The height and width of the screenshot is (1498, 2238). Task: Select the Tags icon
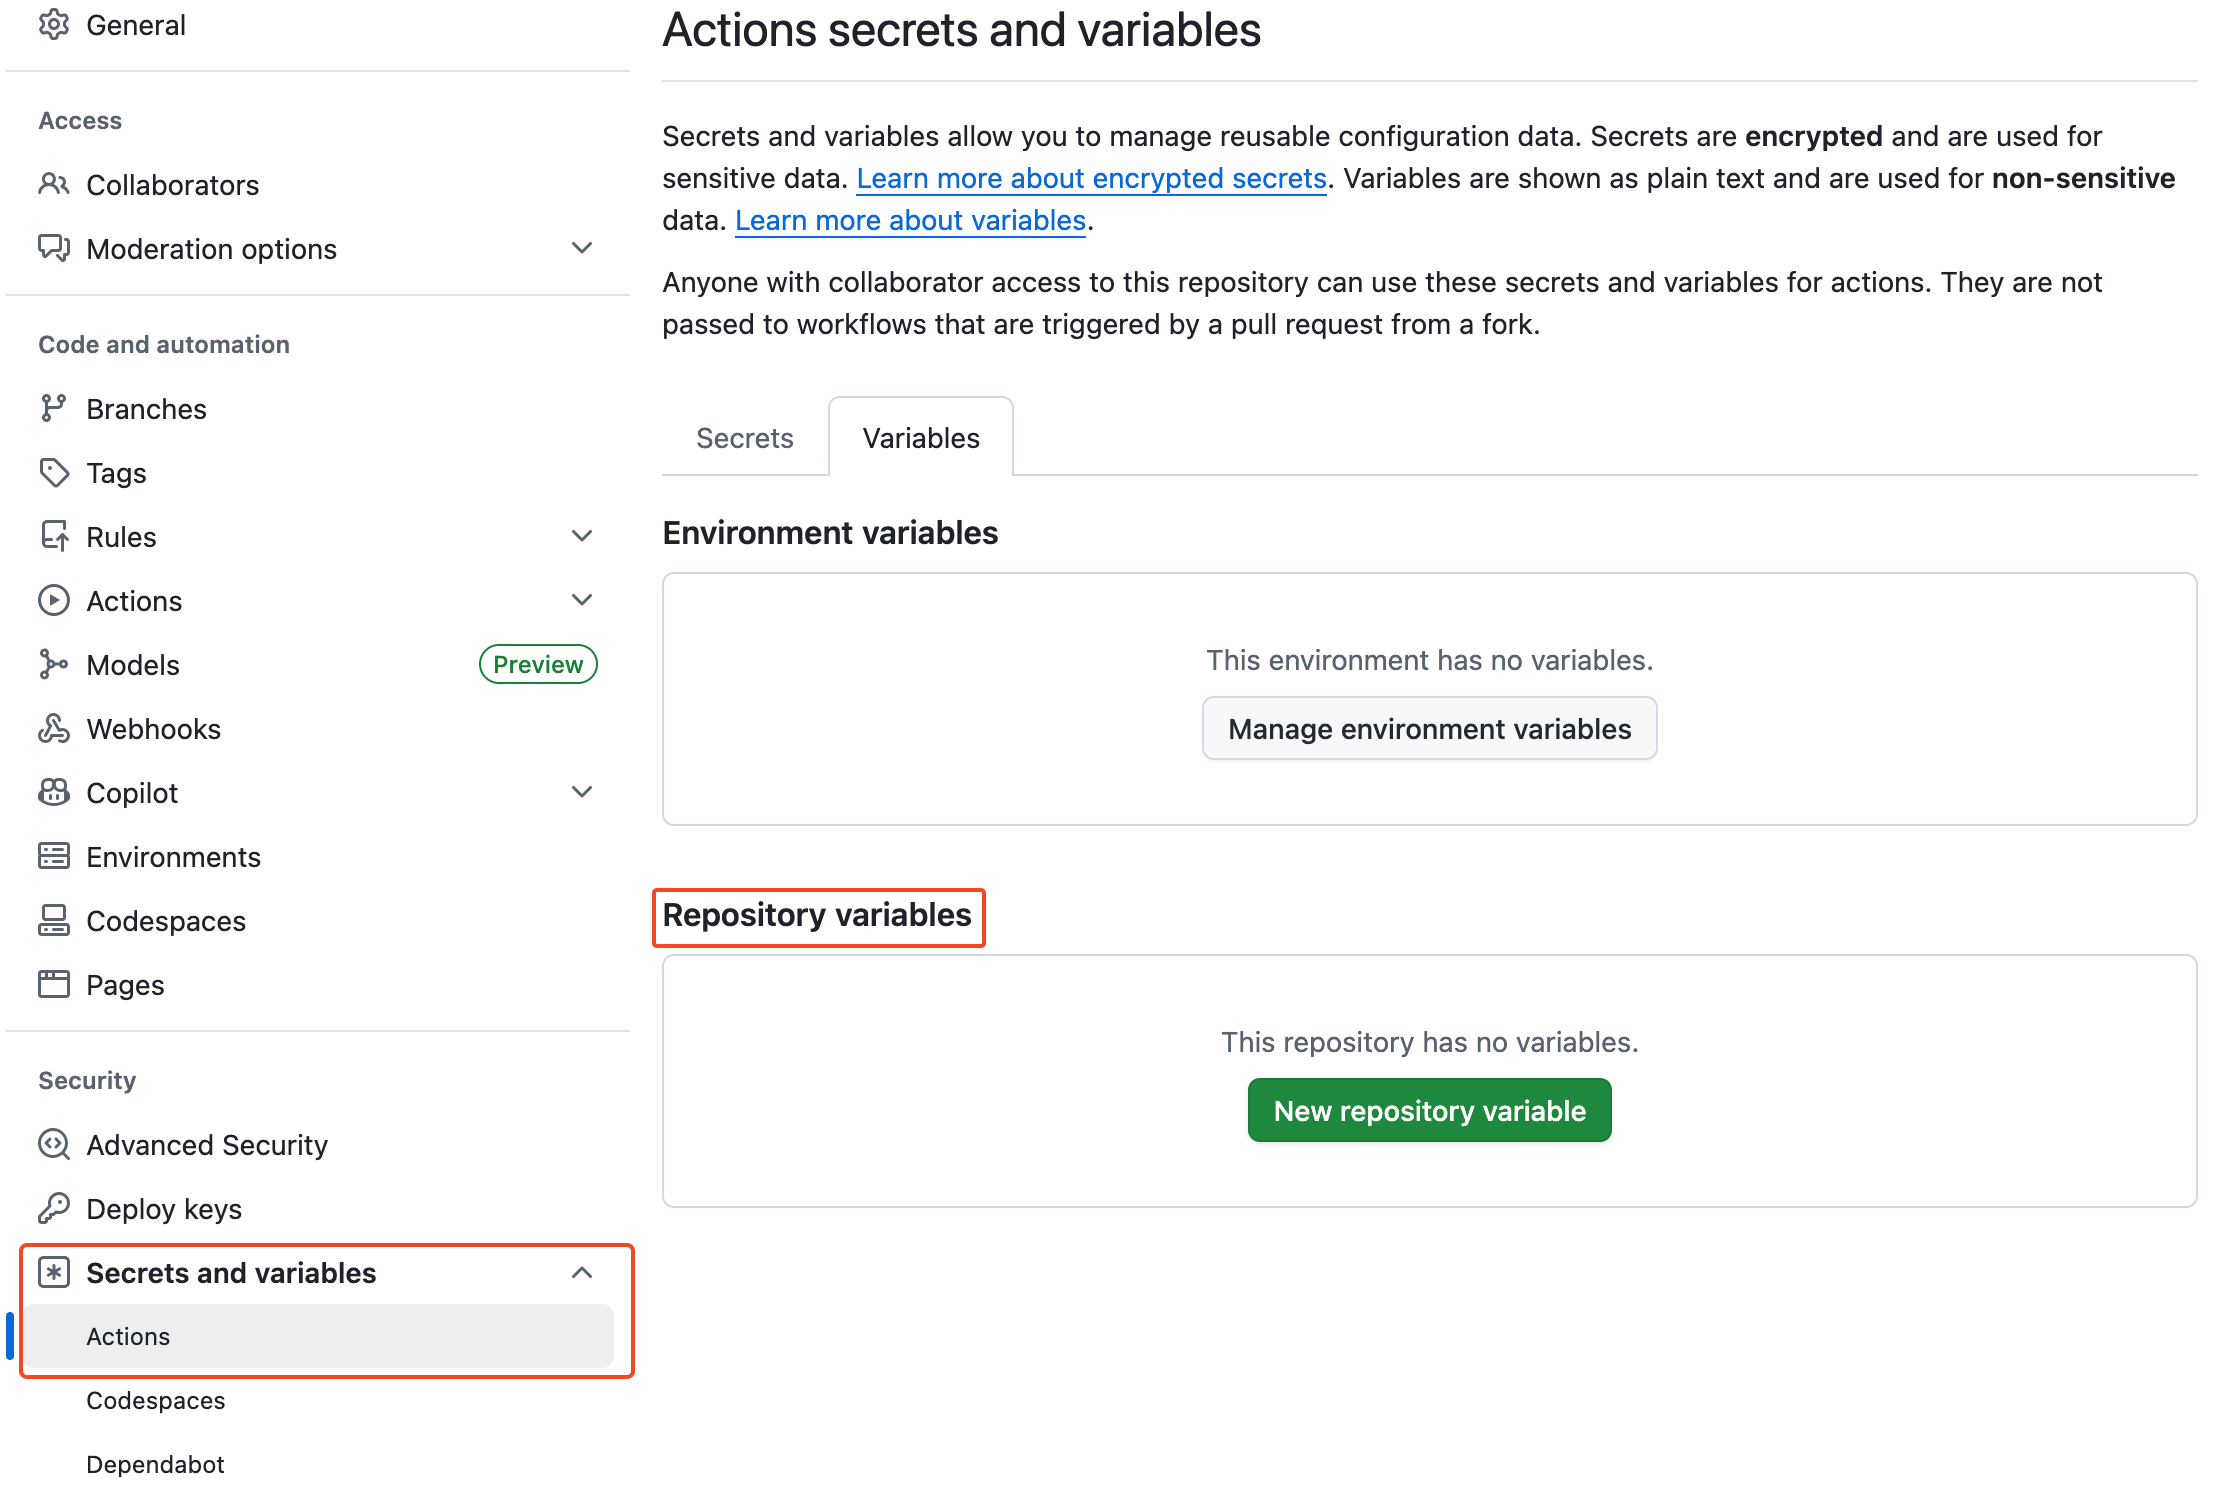click(x=55, y=472)
